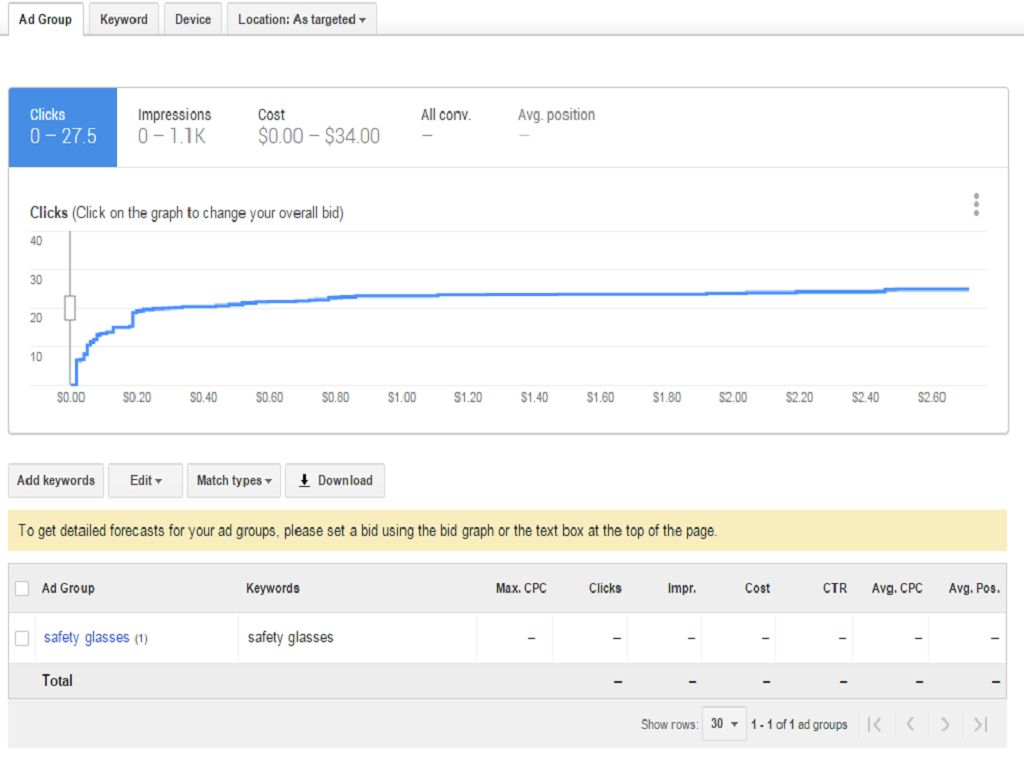Go to next page of results
This screenshot has height=768, width=1024.
click(945, 724)
